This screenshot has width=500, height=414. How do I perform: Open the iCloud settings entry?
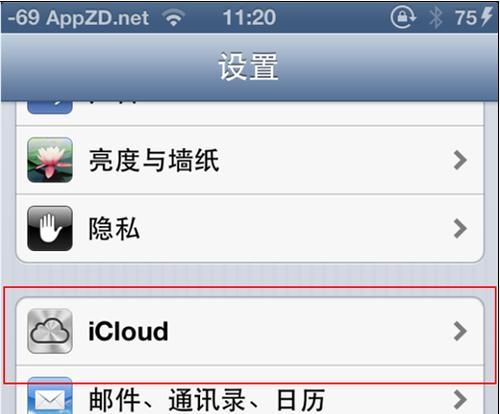(250, 331)
